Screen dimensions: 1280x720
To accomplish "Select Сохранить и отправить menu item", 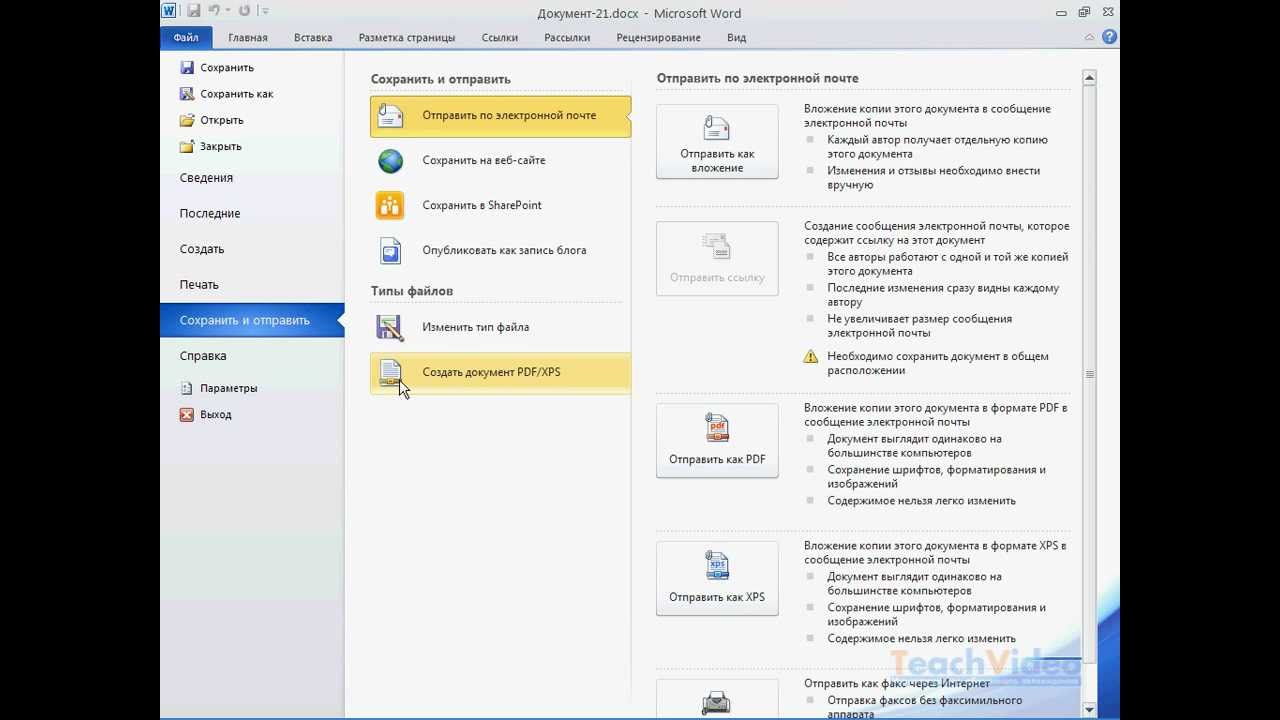I will point(252,320).
